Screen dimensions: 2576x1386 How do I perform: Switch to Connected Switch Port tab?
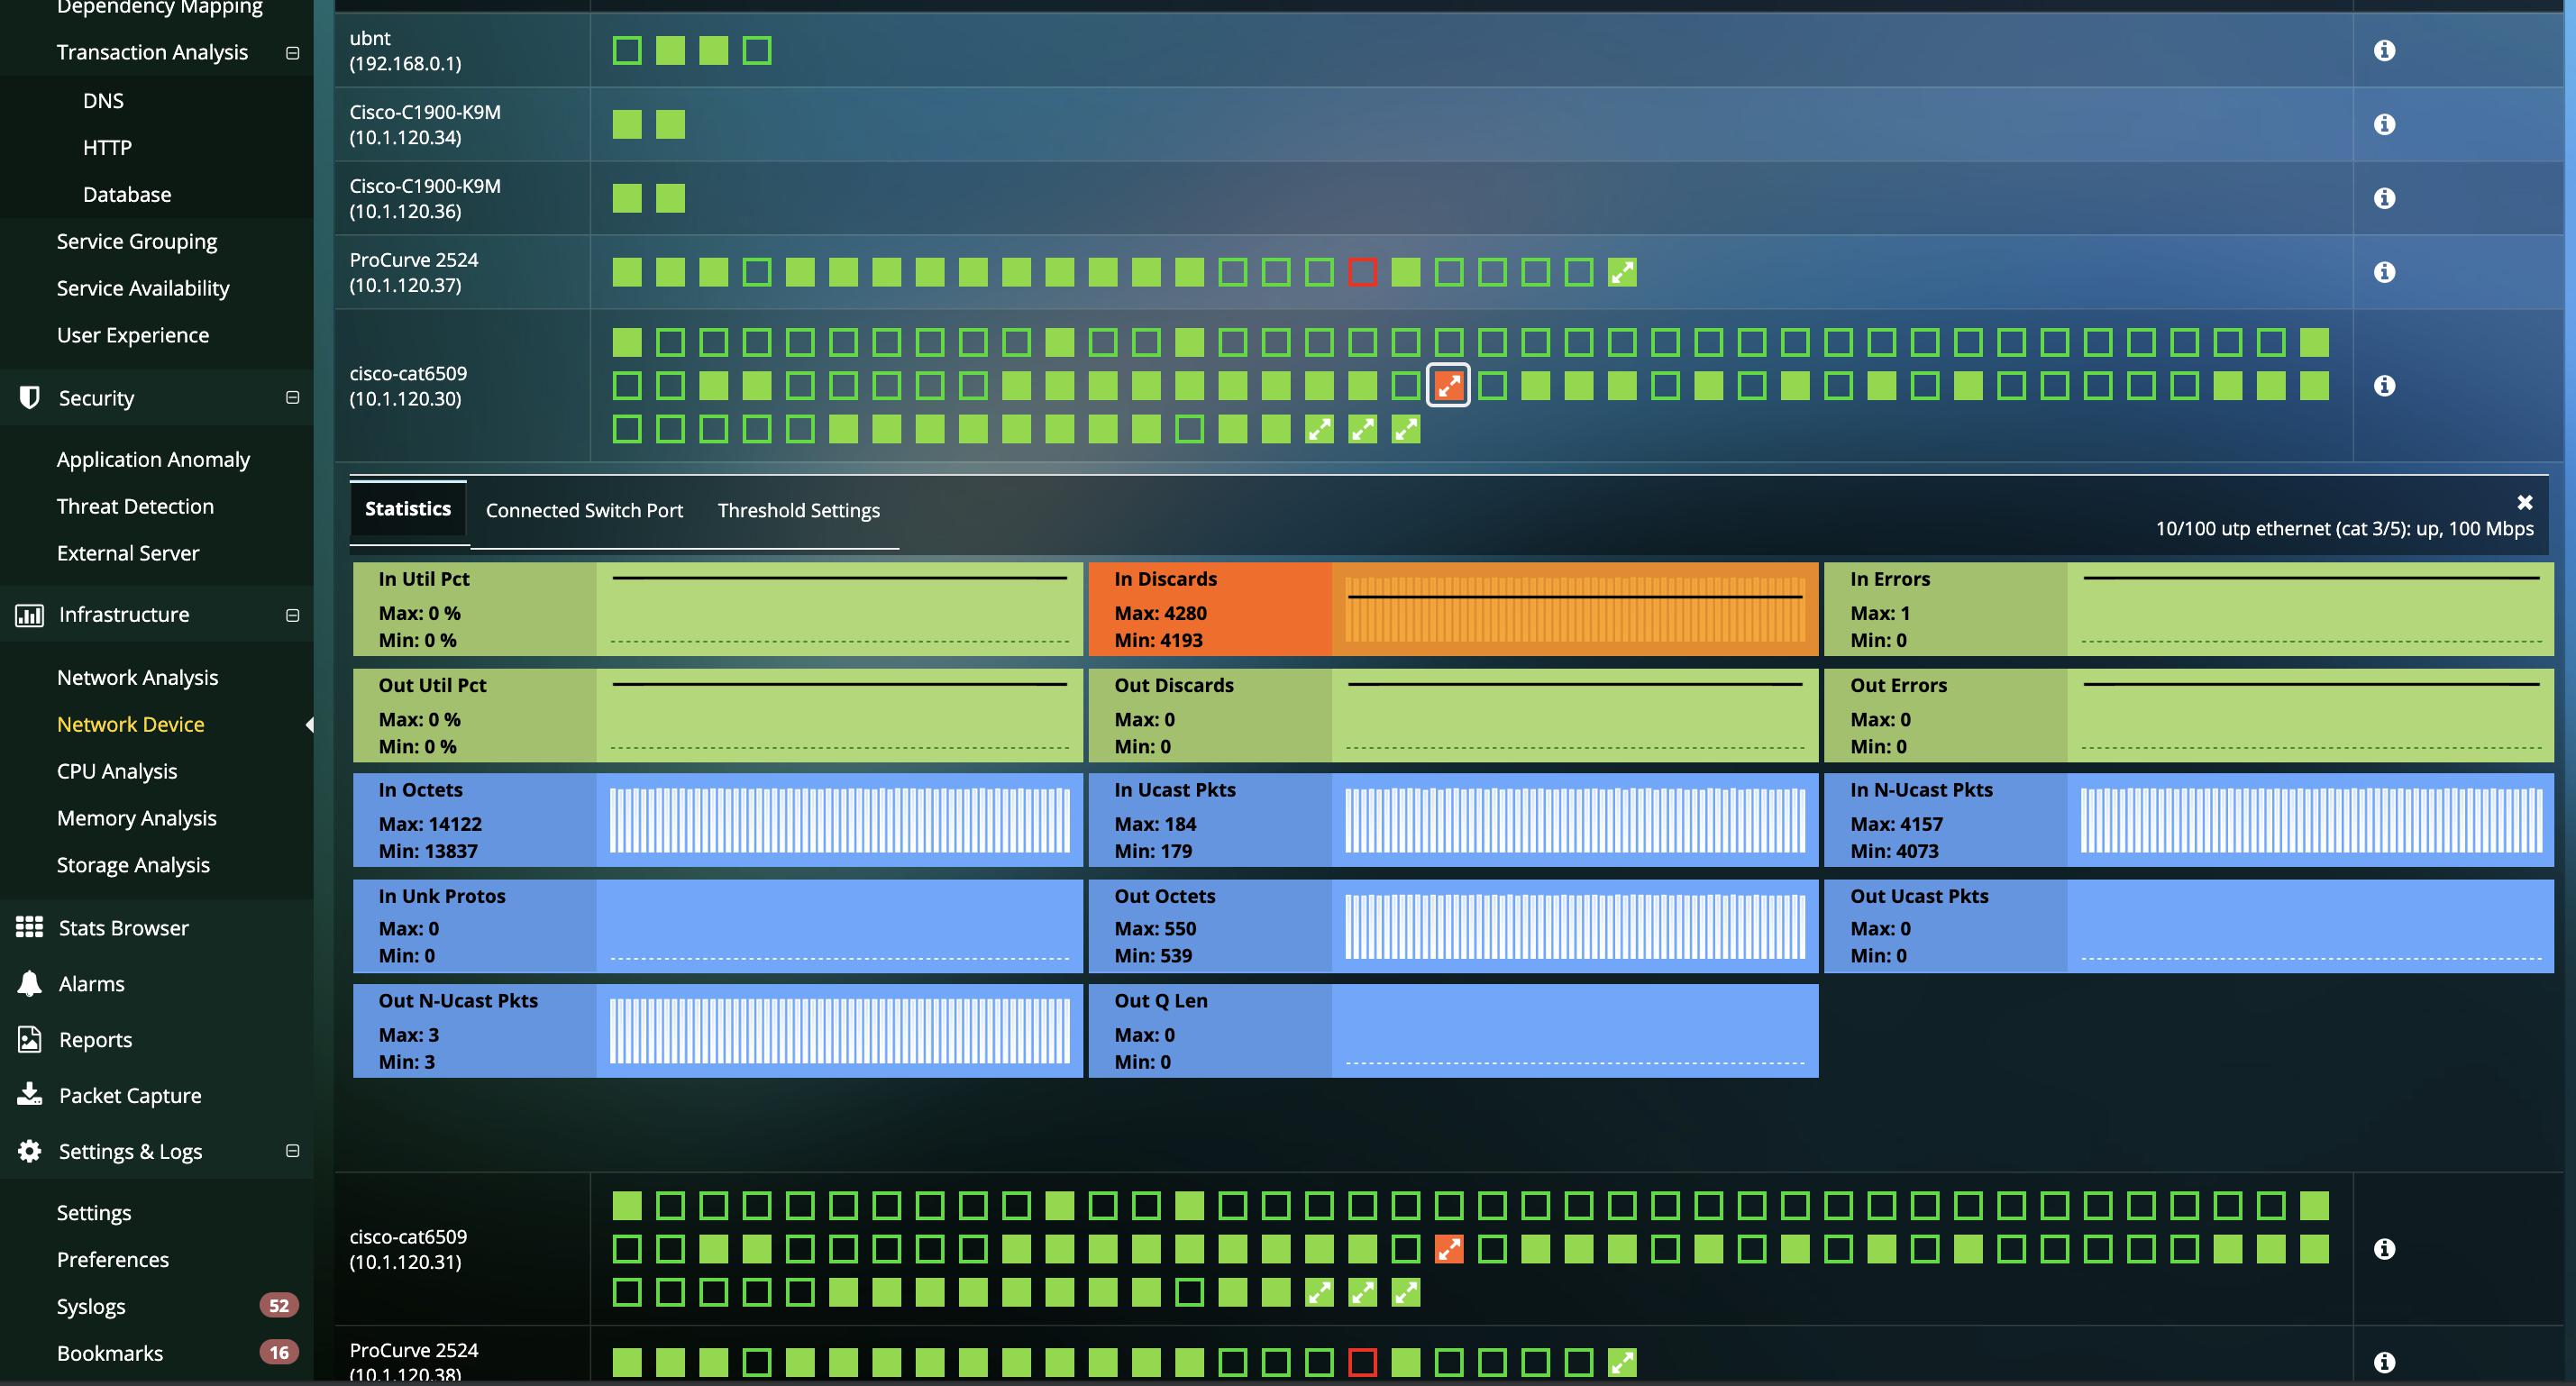point(584,510)
